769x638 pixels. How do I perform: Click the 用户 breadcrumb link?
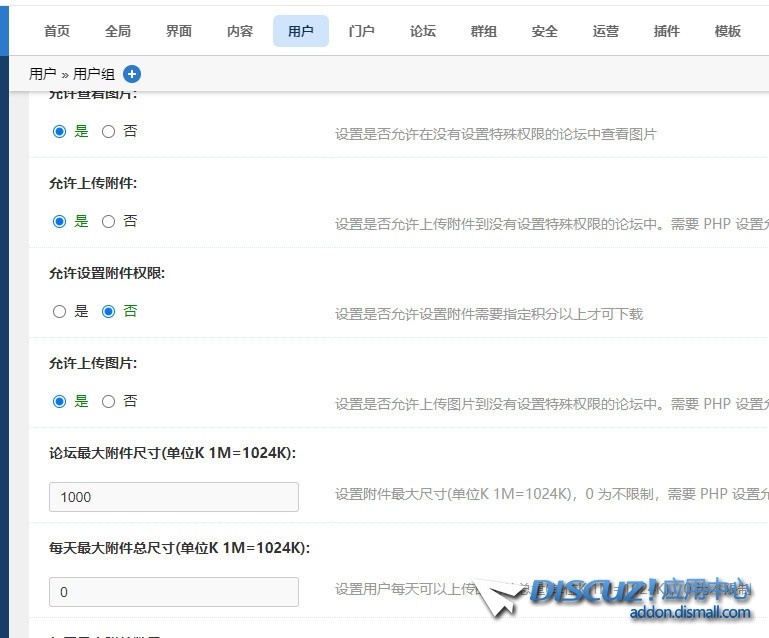[42, 74]
